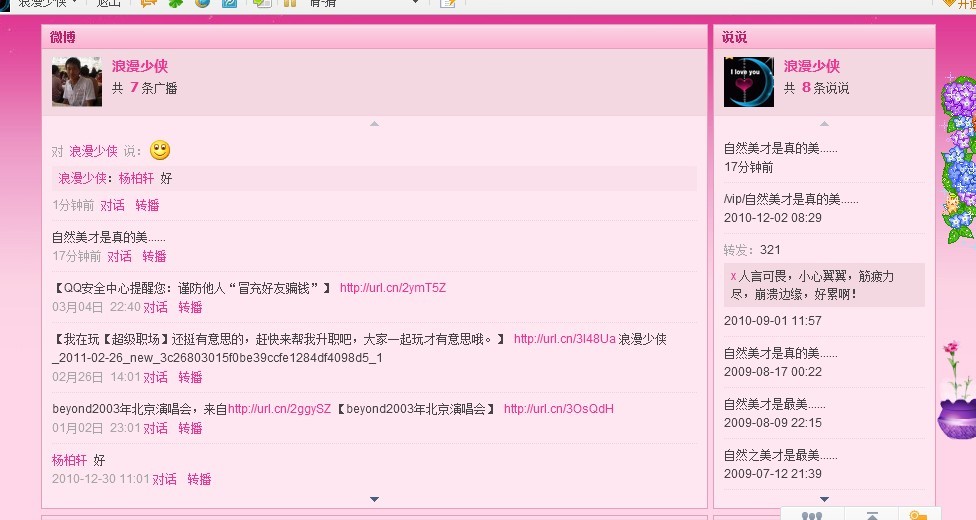Click 转播 on the 17分钟前 post
This screenshot has height=520, width=976.
(x=154, y=256)
